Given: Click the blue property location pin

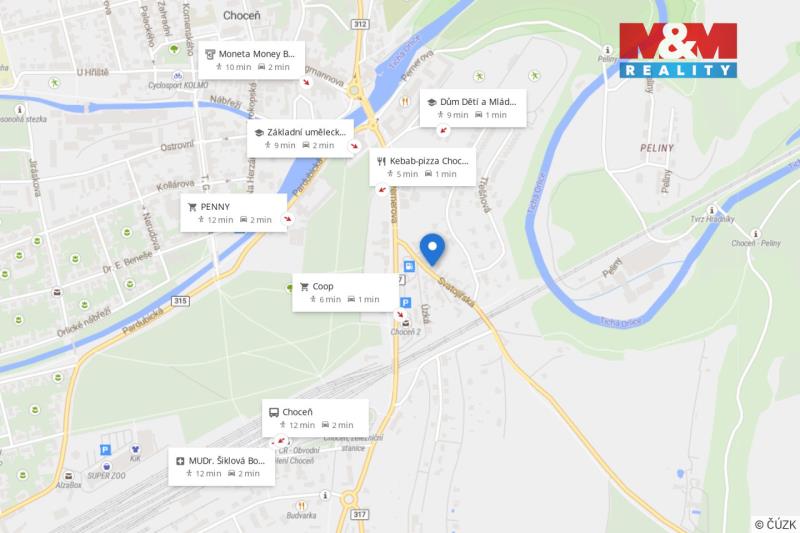Looking at the screenshot, I should point(432,249).
